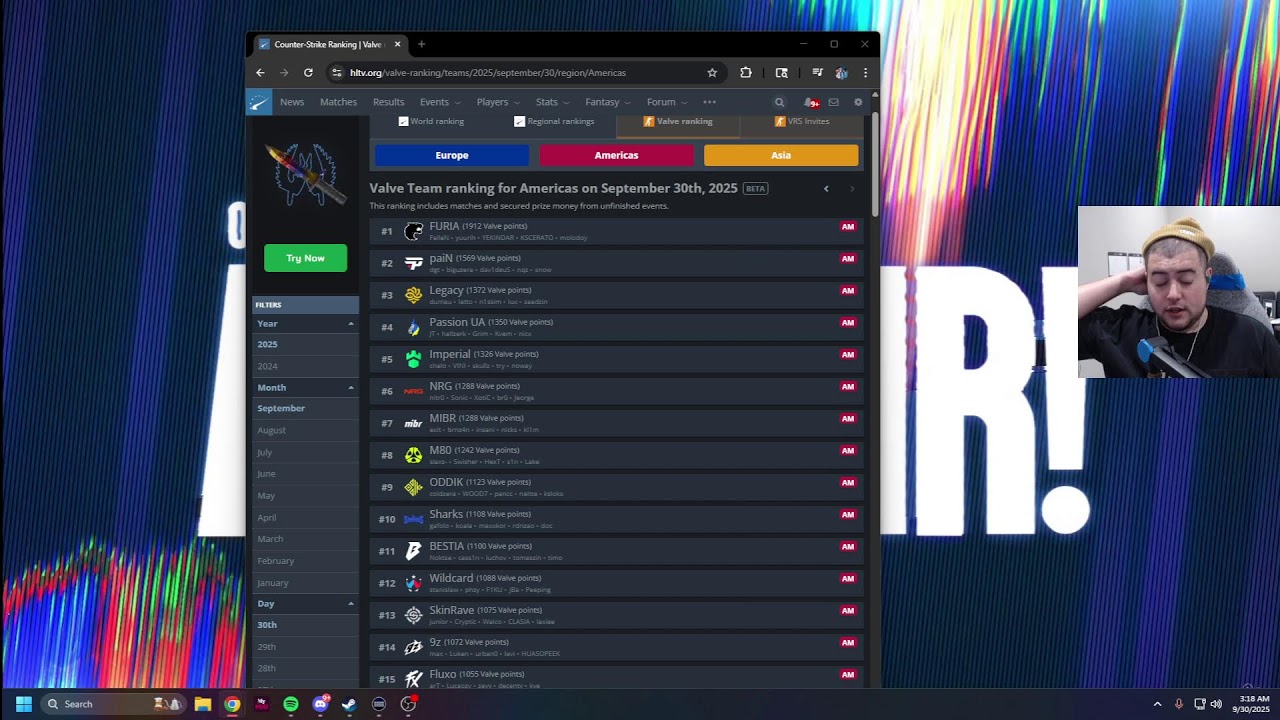Click the page vertical scrollbar
The width and height of the screenshot is (1280, 720).
point(875,165)
